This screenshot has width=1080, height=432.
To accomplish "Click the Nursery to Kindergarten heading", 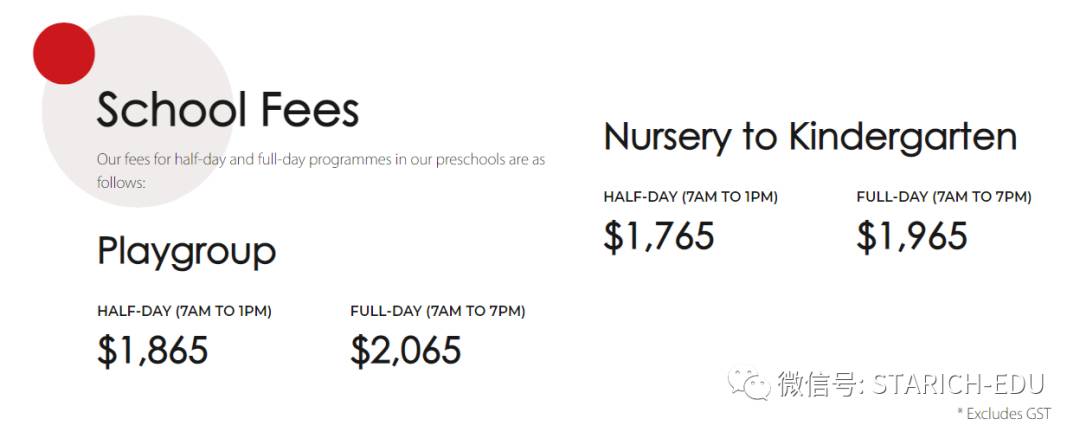I will [810, 137].
